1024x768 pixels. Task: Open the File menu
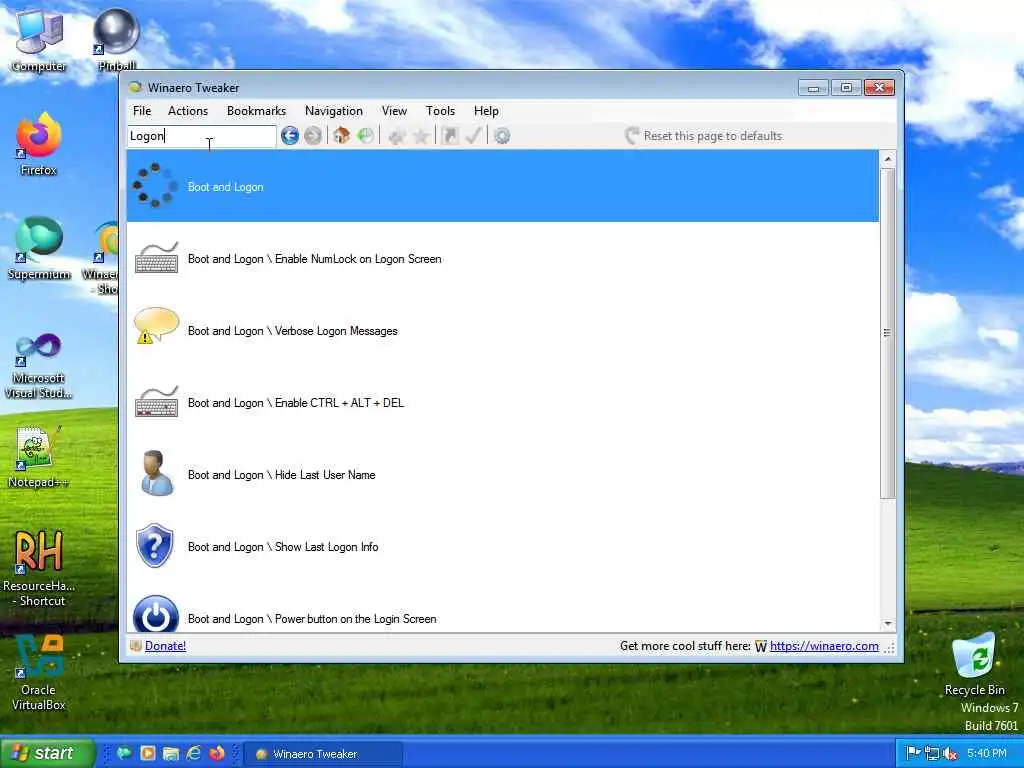(x=142, y=111)
